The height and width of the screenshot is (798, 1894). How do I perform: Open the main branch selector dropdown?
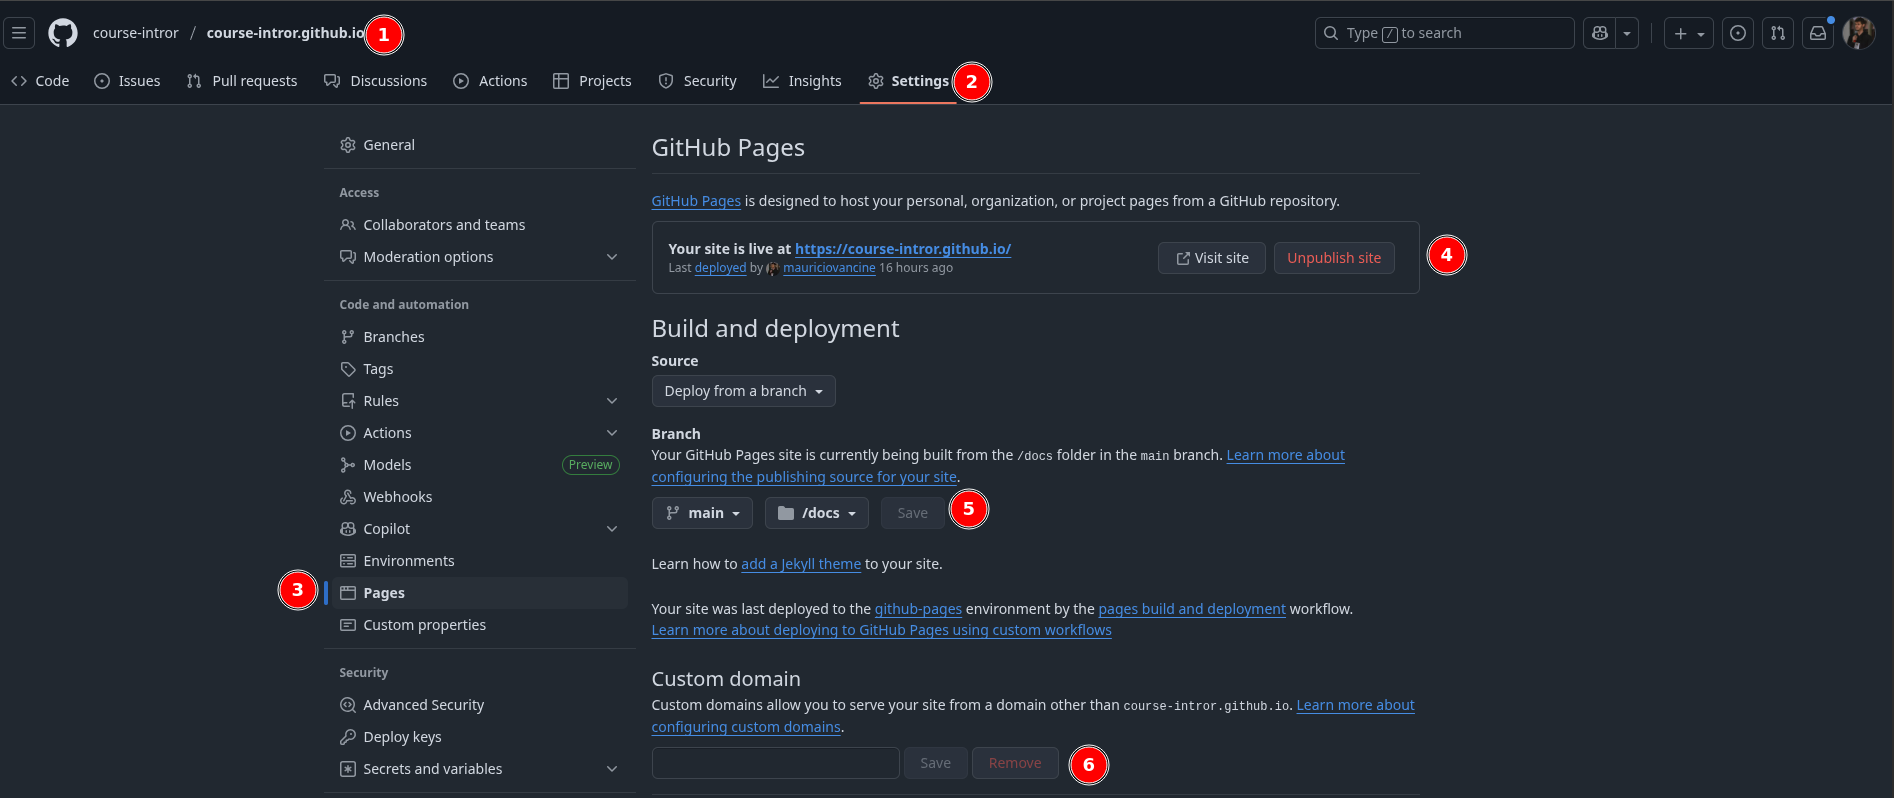pos(702,513)
